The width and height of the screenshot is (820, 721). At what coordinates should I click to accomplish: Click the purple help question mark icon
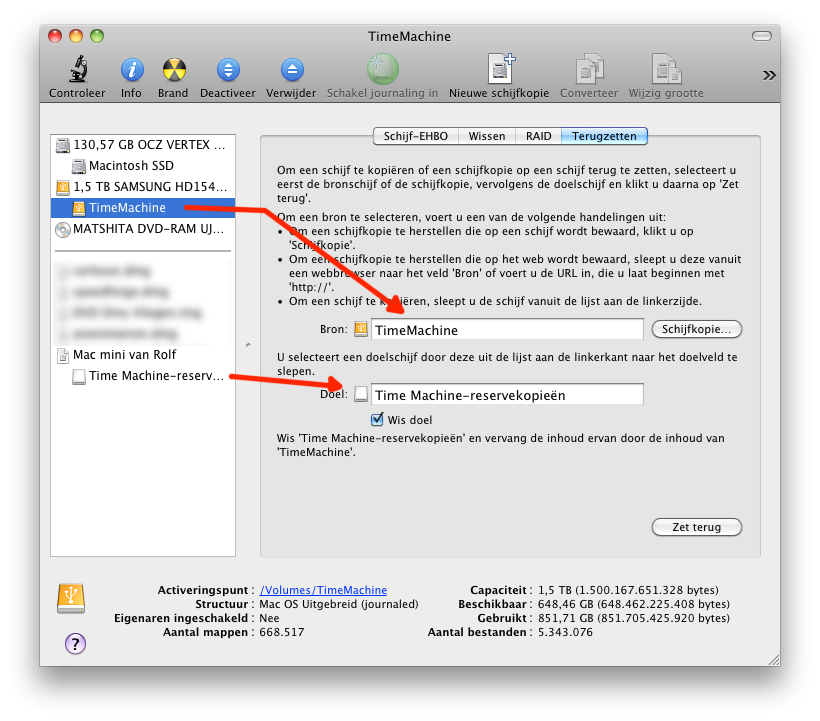pyautogui.click(x=75, y=643)
